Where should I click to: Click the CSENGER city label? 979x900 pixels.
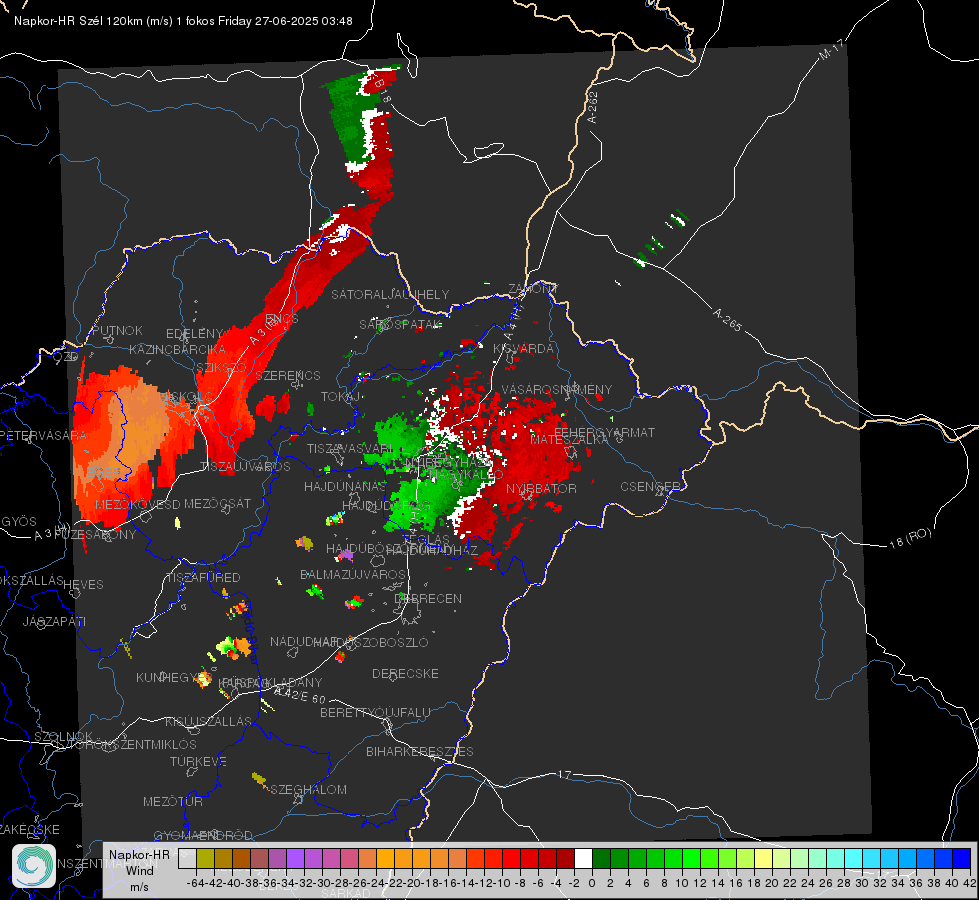point(650,487)
